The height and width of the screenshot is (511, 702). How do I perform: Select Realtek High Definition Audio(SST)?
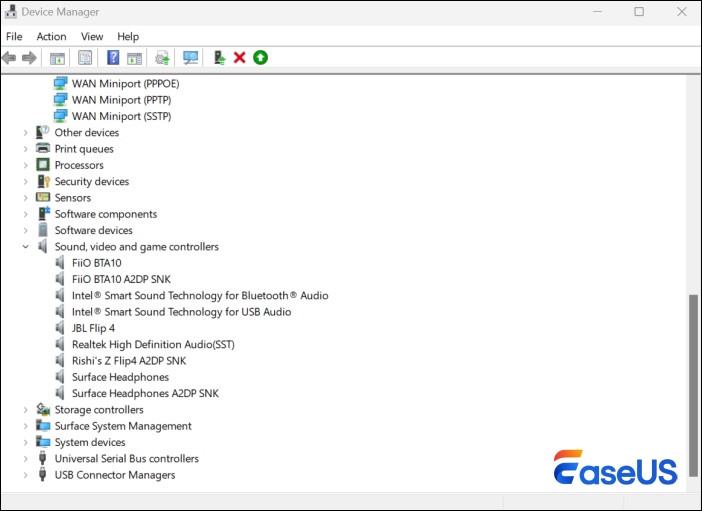153,344
